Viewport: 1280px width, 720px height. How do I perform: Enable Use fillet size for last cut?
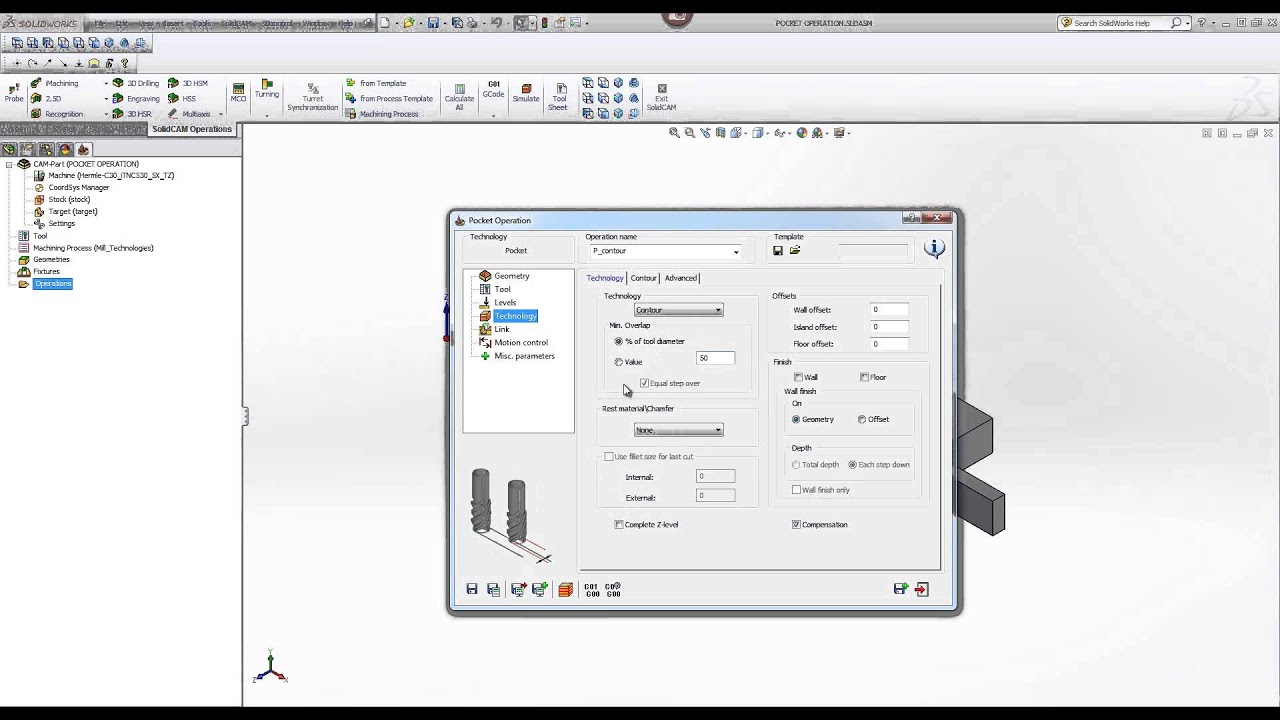[x=609, y=457]
